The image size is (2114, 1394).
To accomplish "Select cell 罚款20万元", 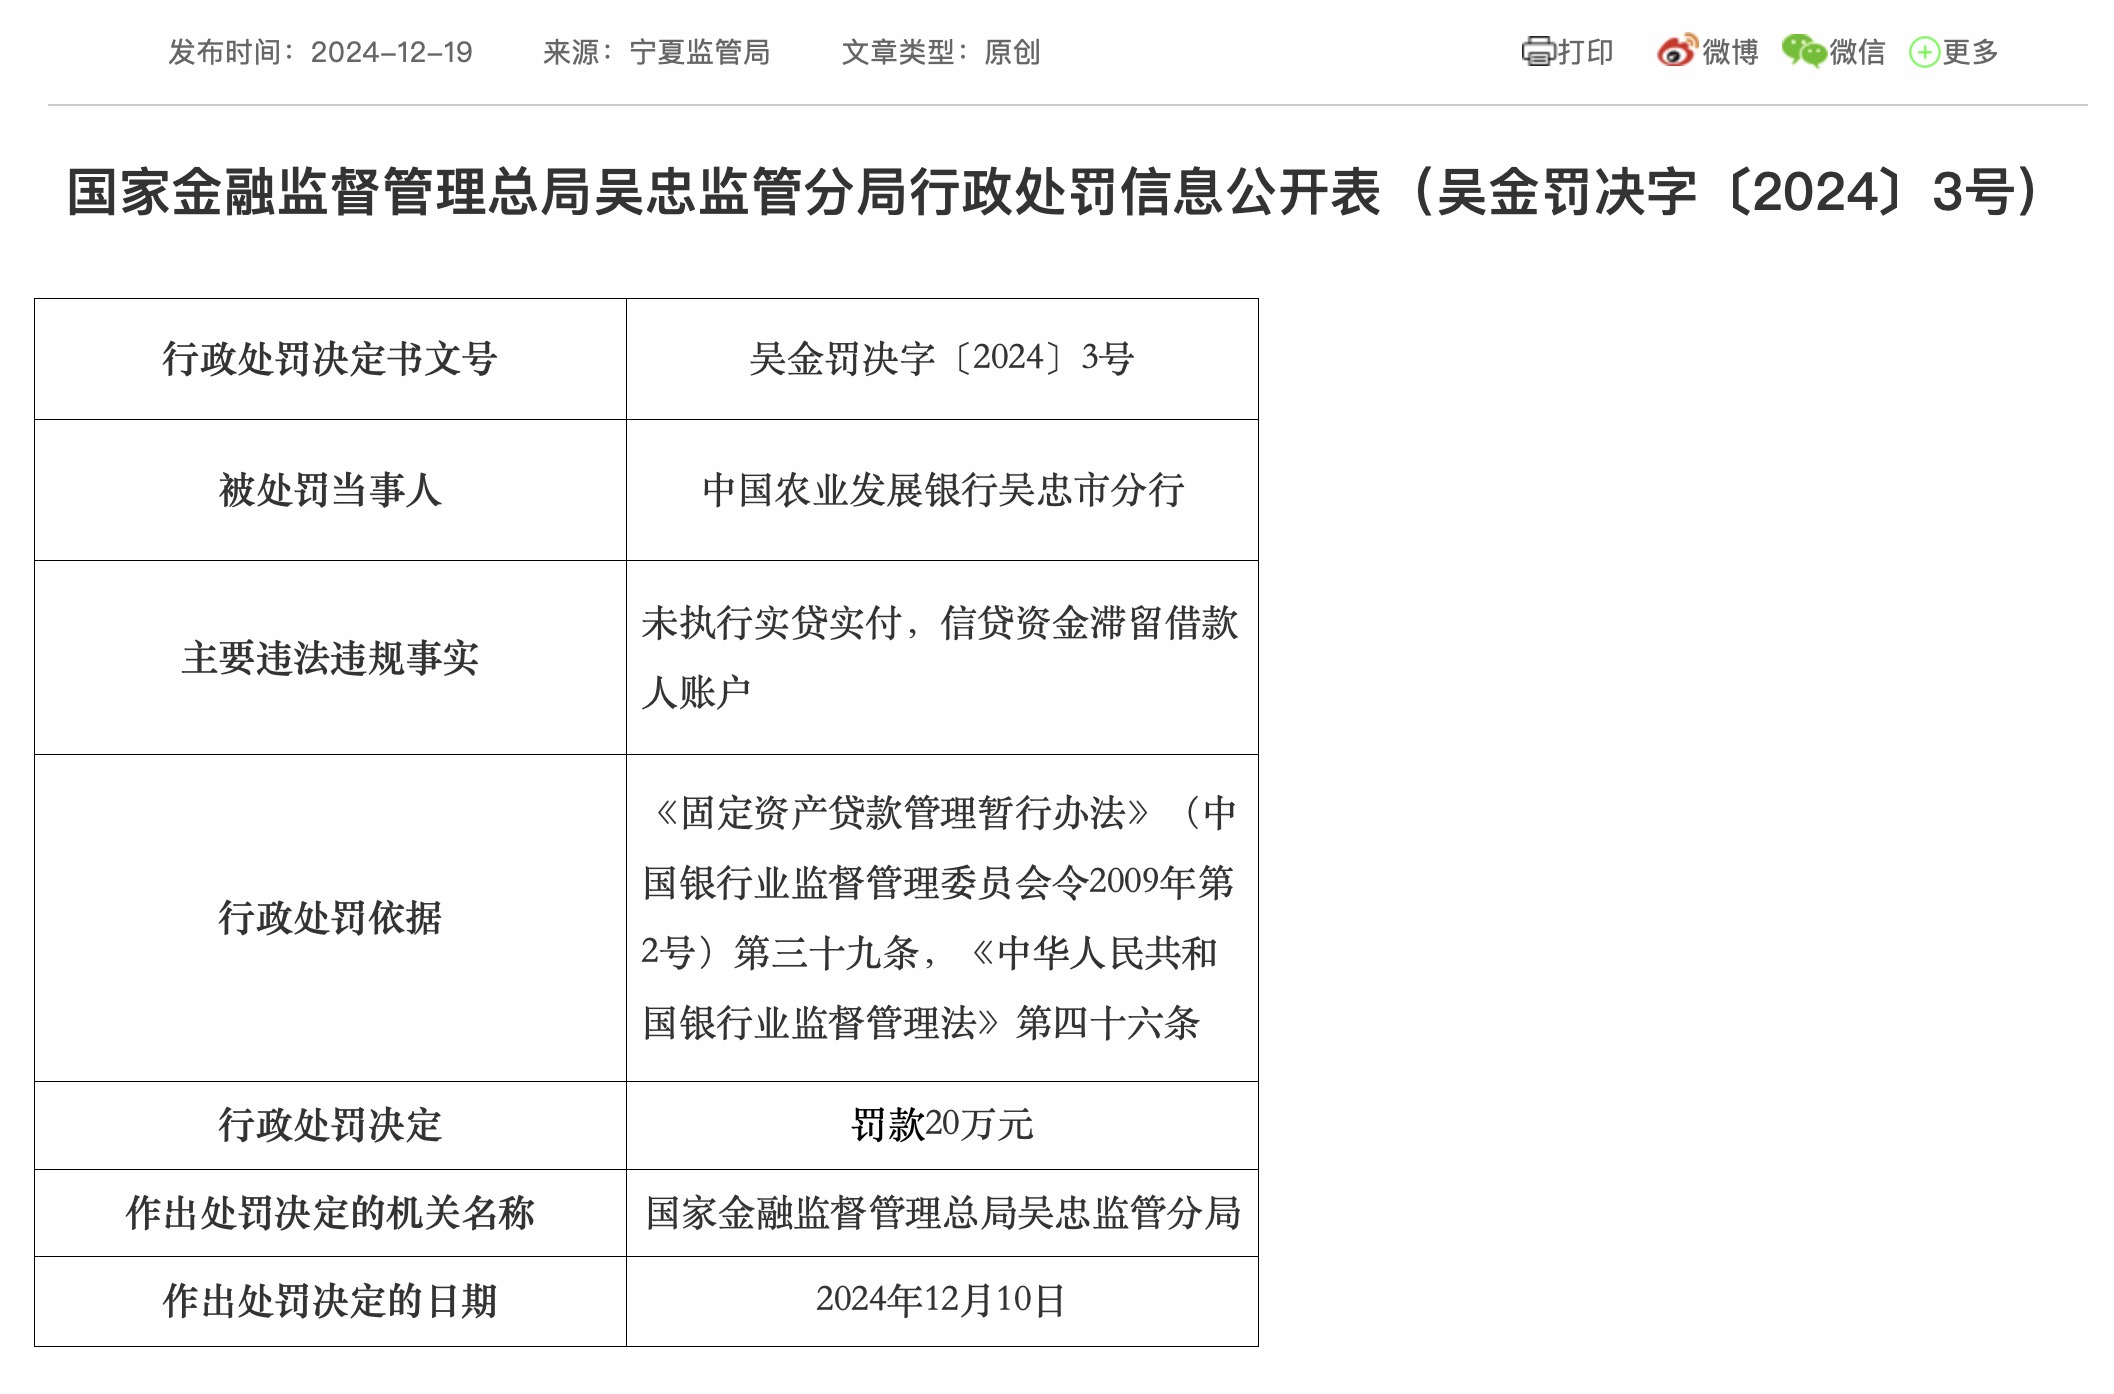I will (942, 1125).
